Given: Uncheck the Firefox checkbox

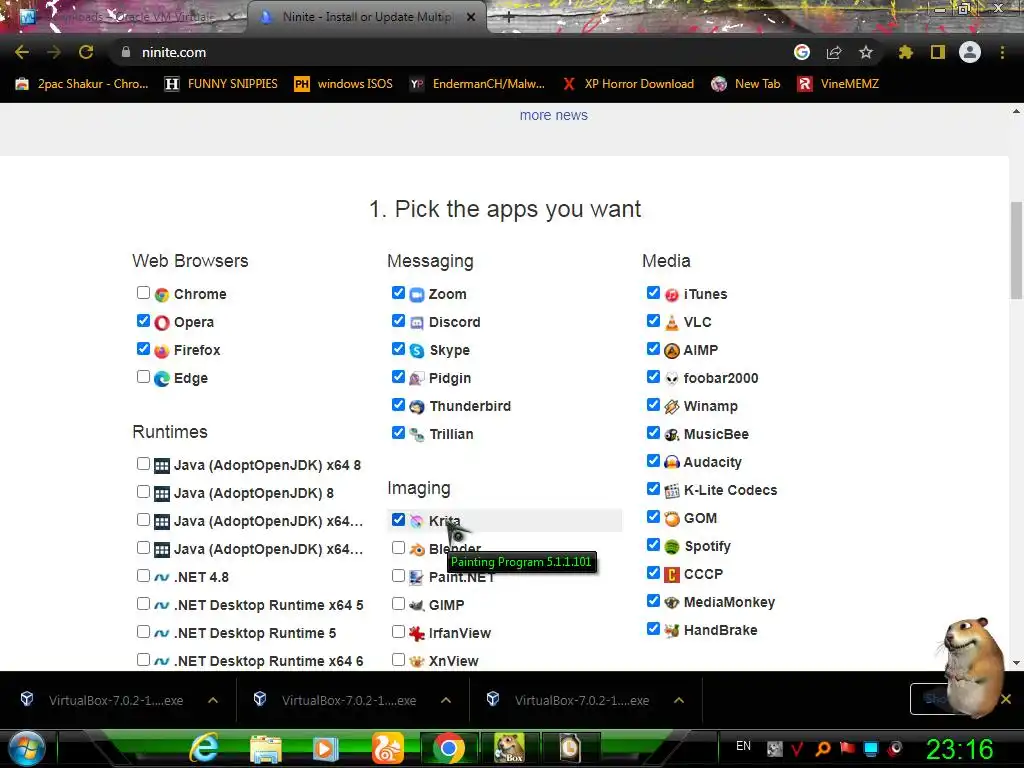Looking at the screenshot, I should [x=143, y=349].
